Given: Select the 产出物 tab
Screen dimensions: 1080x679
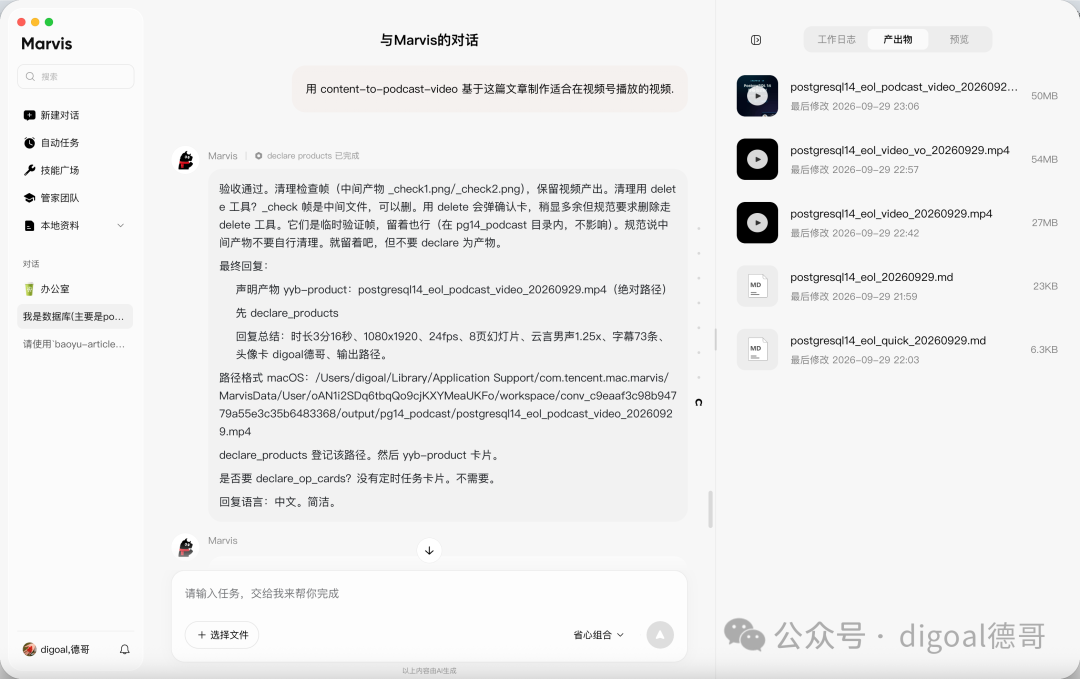Looking at the screenshot, I should (897, 39).
